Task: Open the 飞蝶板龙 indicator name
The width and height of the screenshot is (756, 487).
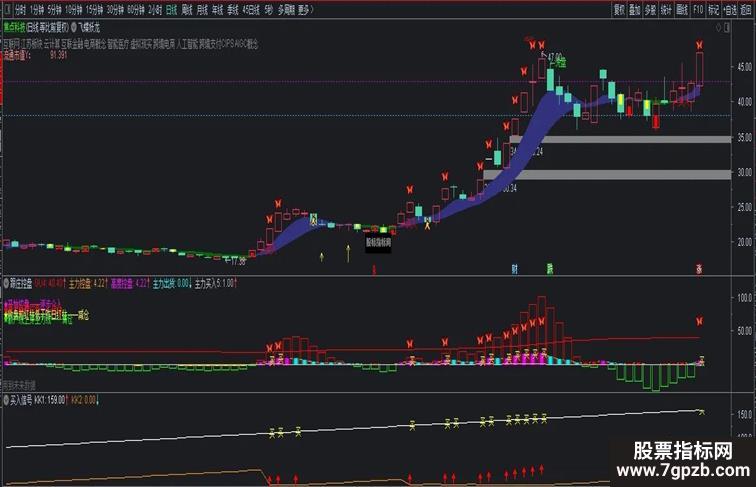Action: (x=90, y=27)
